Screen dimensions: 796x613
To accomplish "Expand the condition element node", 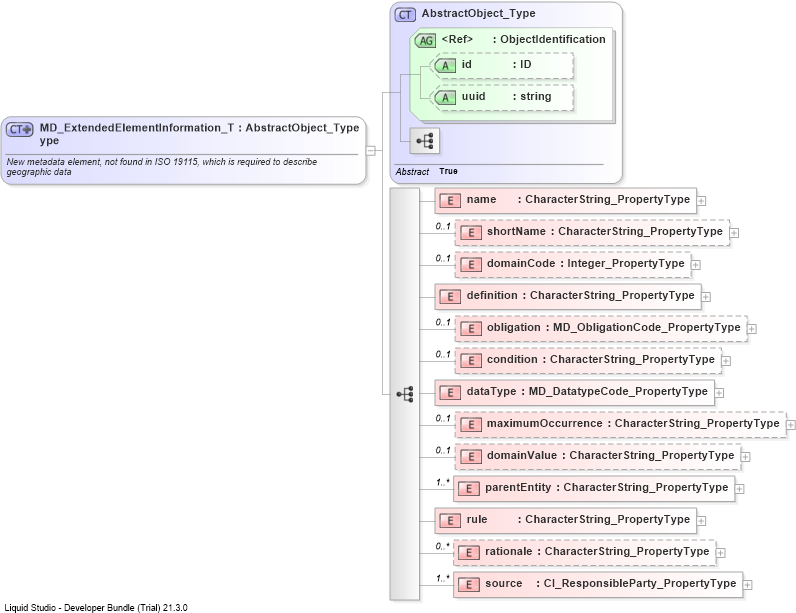I will coord(726,361).
